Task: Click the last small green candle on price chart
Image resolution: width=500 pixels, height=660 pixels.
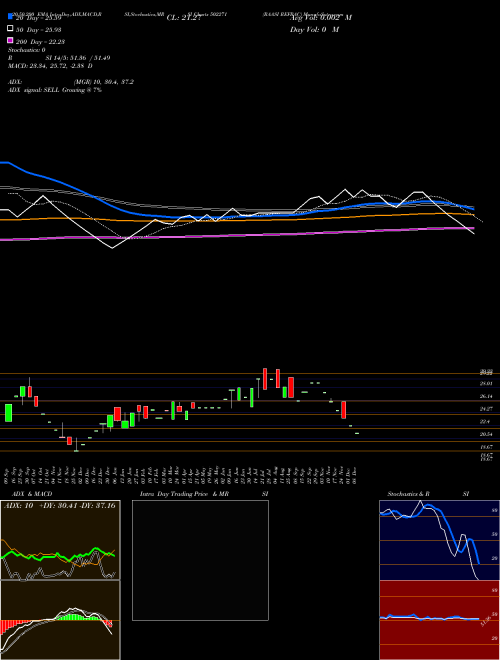Action: pos(357,433)
